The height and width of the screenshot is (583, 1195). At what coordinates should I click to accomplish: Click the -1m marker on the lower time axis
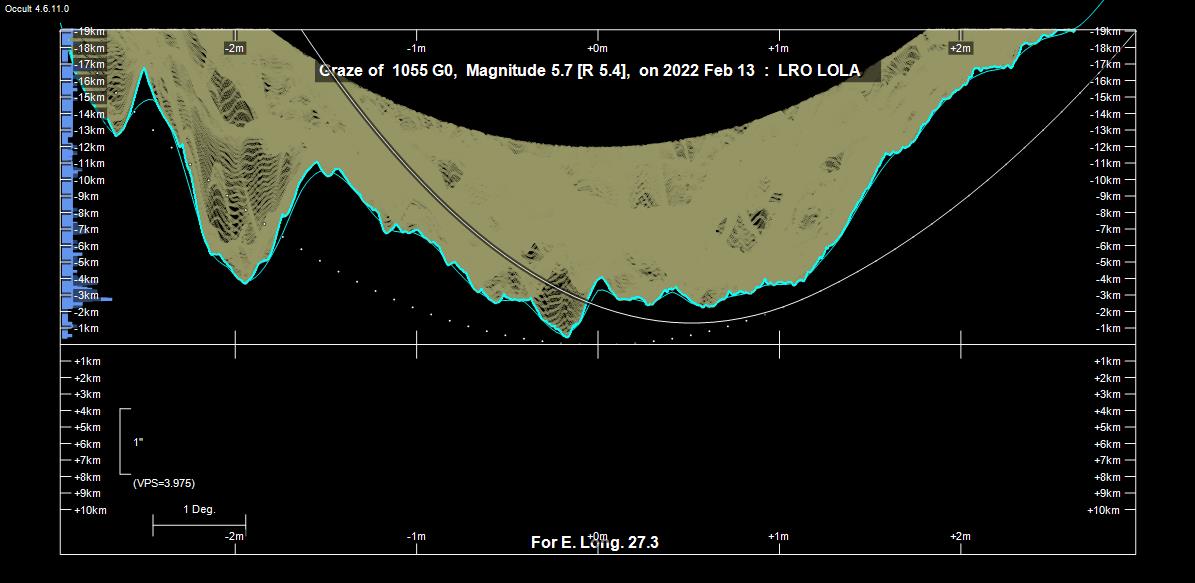tap(416, 537)
